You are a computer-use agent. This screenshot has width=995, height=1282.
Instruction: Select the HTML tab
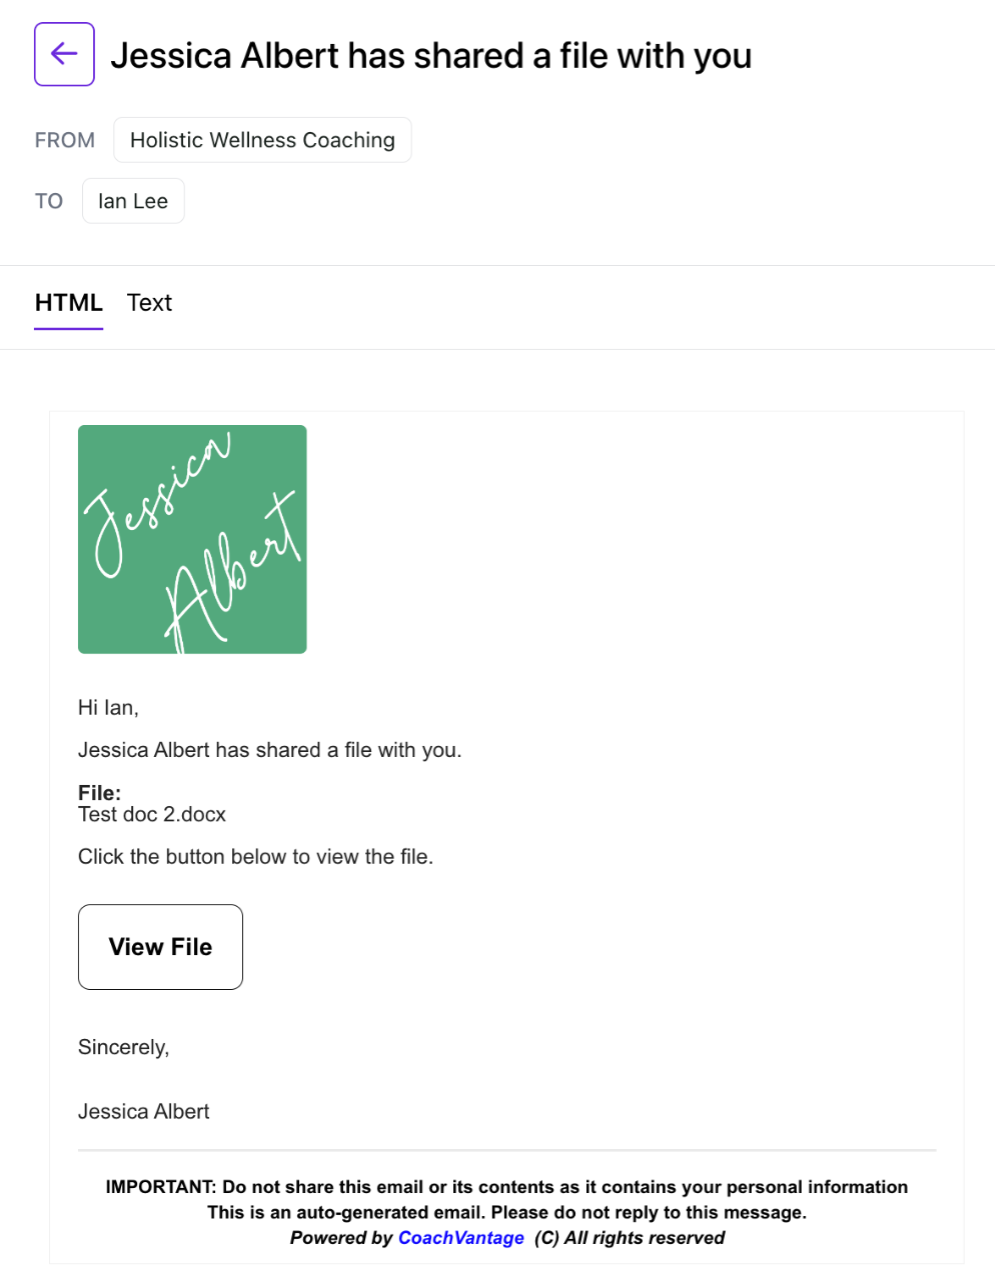(68, 303)
